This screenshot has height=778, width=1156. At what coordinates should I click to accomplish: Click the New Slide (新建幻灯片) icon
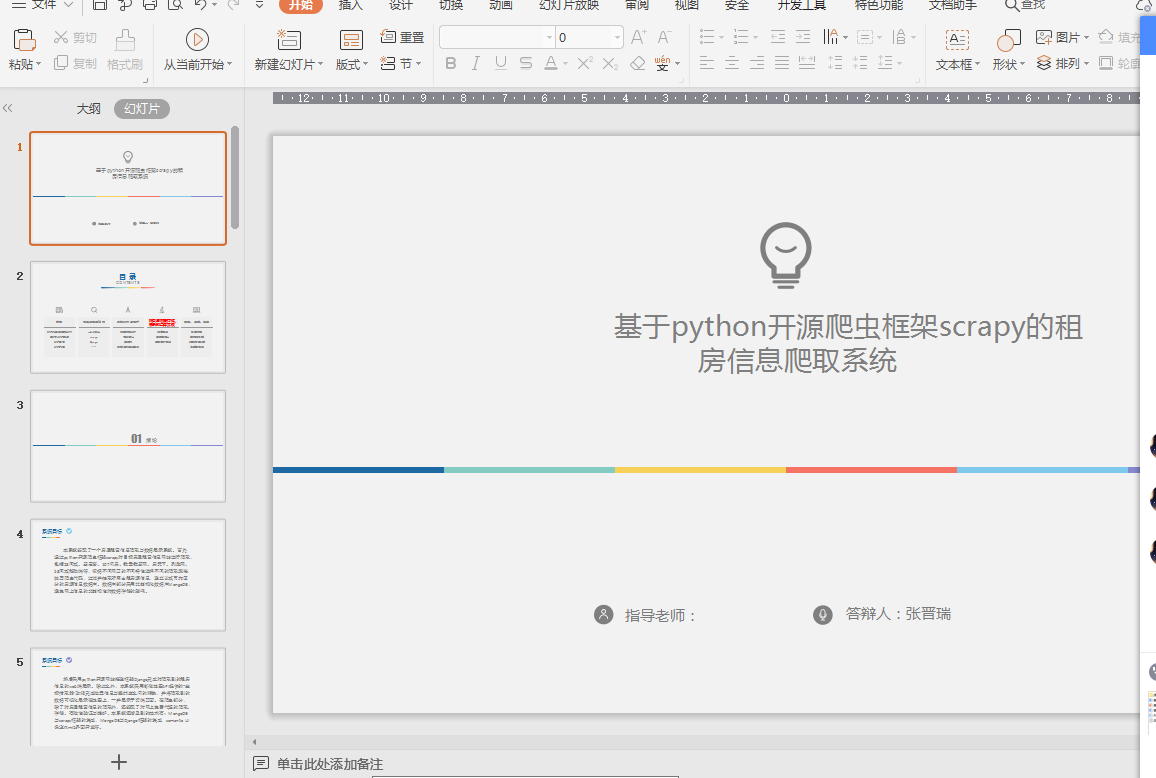click(288, 40)
